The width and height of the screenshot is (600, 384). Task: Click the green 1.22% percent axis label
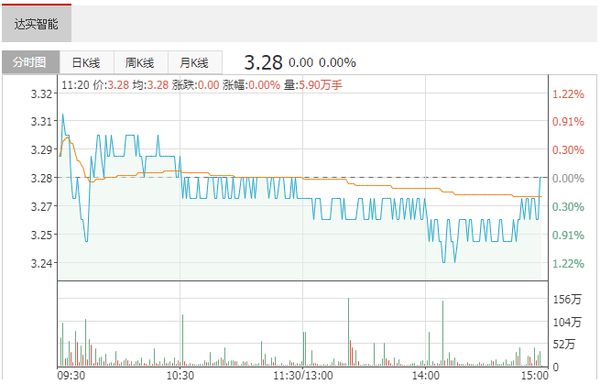click(568, 264)
